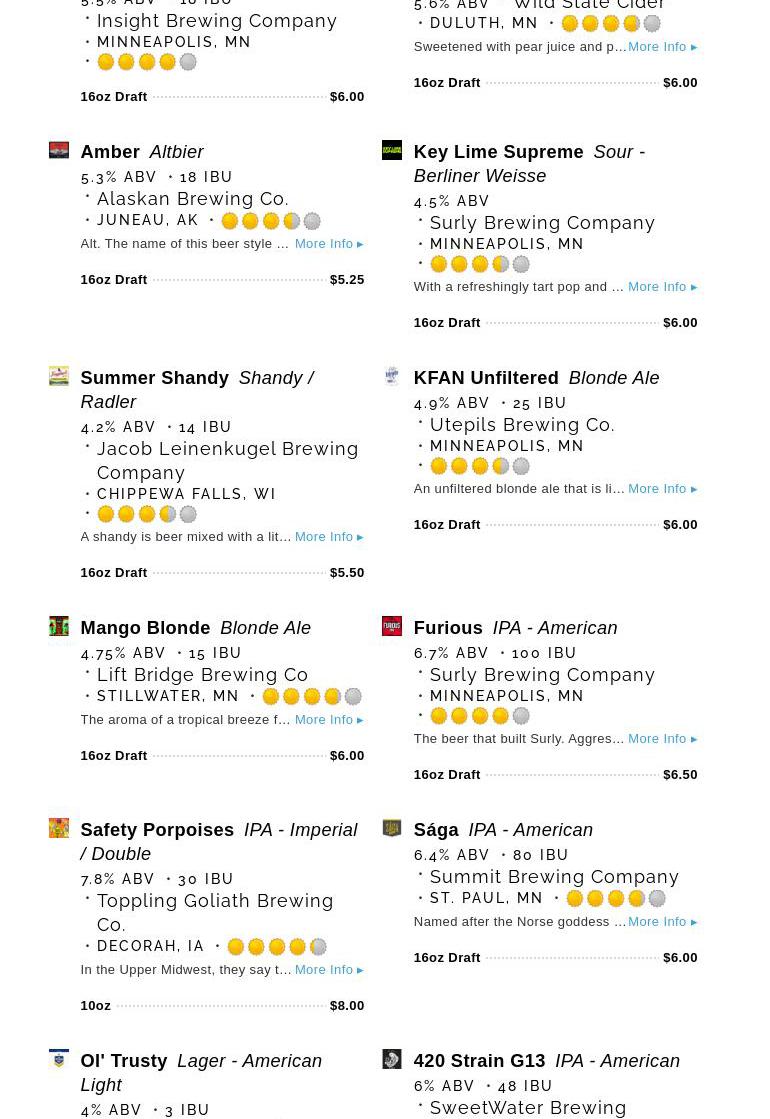
Task: Click the Amber Altbier beer logo icon
Action: pyautogui.click(x=59, y=150)
